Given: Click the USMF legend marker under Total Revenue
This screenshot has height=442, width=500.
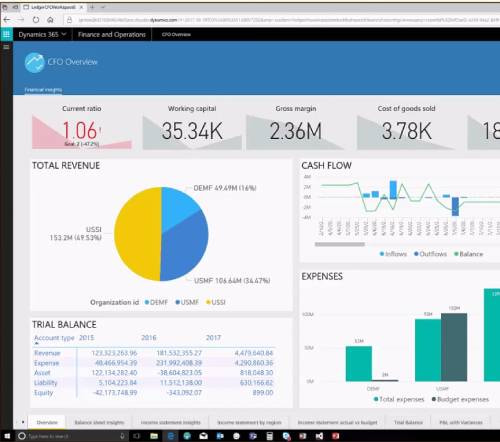Looking at the screenshot, I should click(178, 302).
